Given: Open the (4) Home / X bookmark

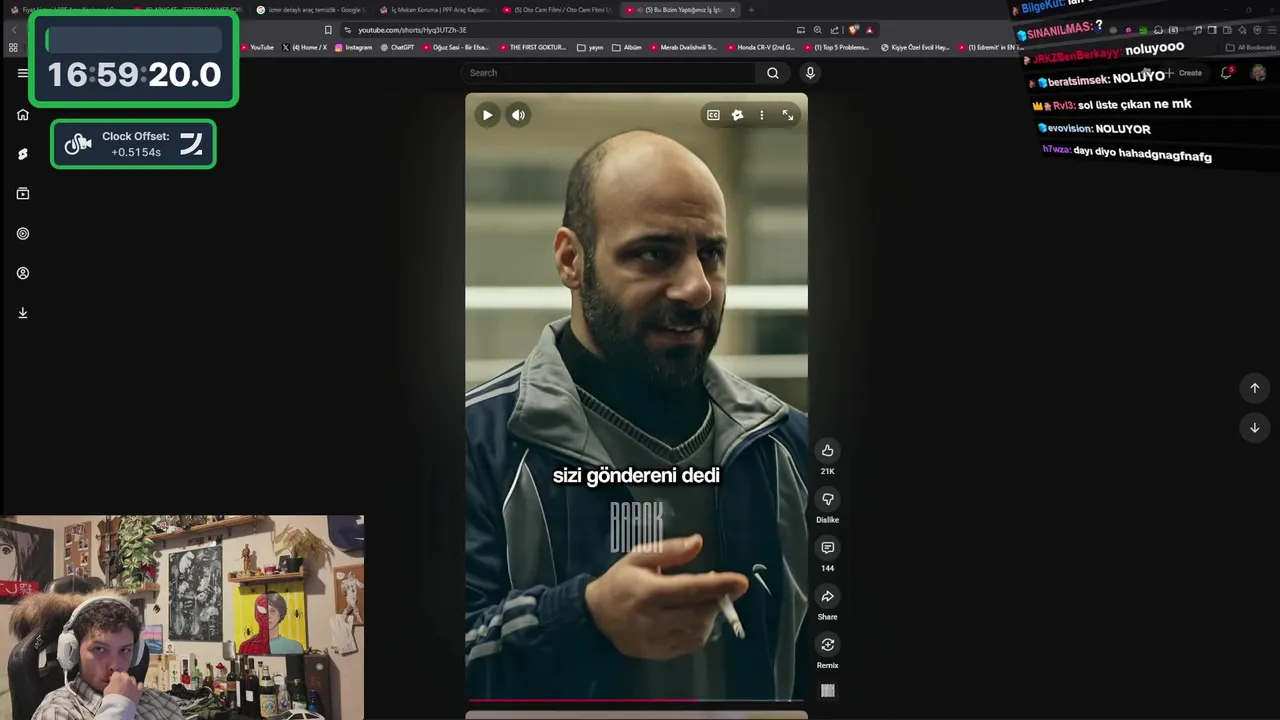Looking at the screenshot, I should (305, 47).
